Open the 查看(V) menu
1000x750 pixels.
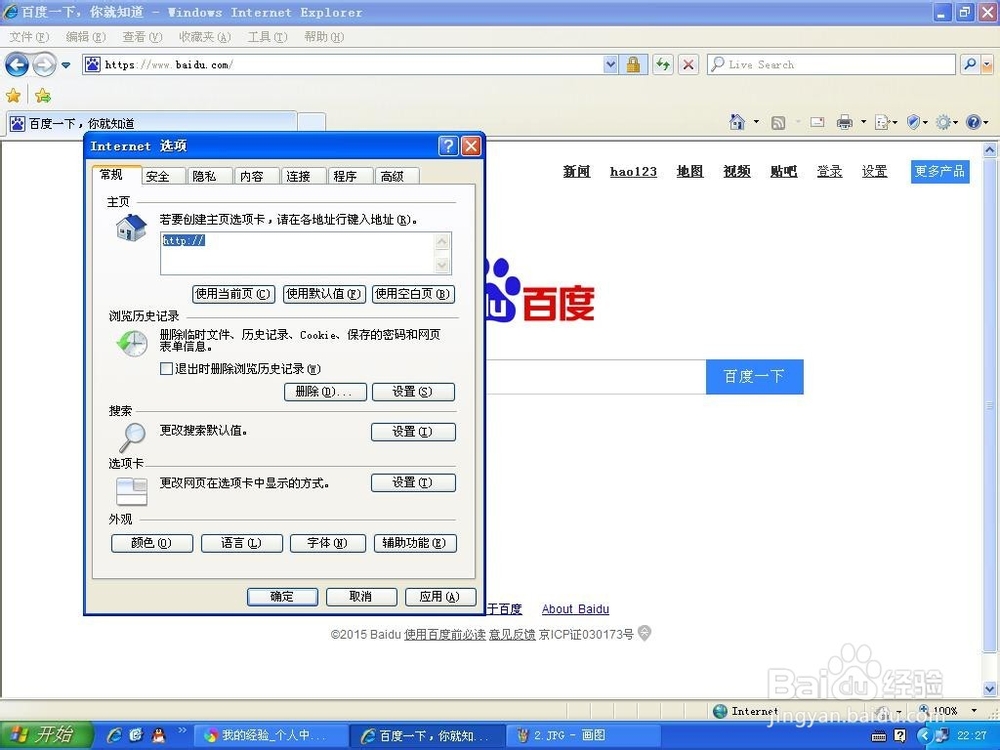point(142,37)
